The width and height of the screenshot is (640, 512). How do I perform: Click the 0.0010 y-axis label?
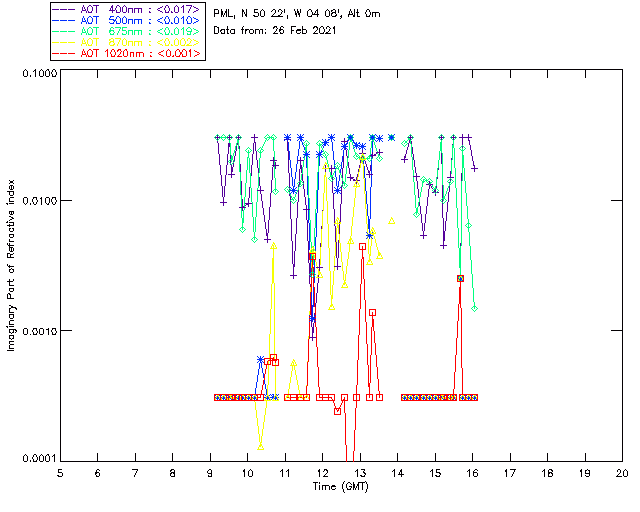[x=39, y=331]
